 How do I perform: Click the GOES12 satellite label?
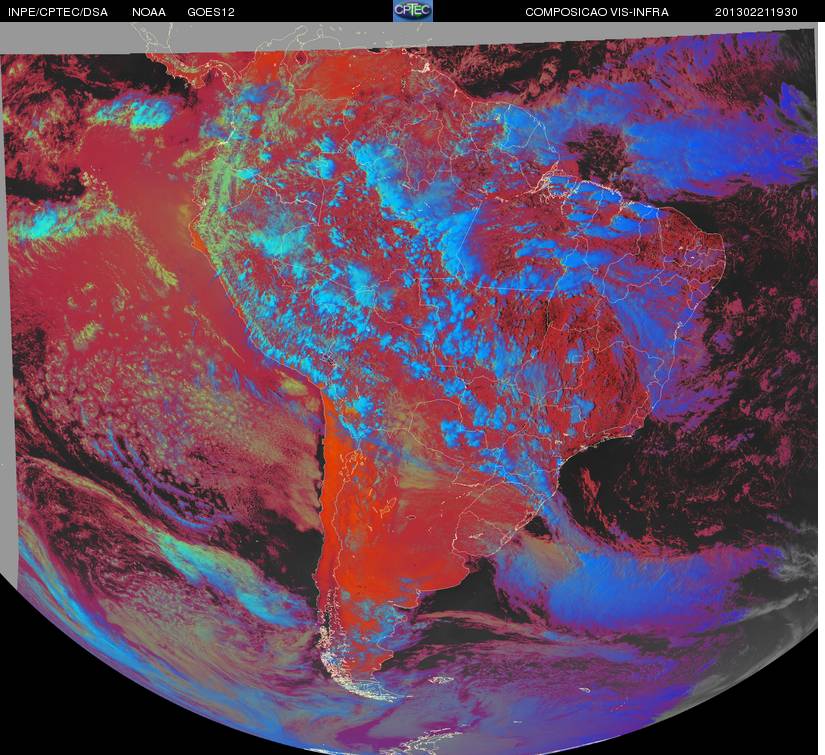click(x=211, y=12)
